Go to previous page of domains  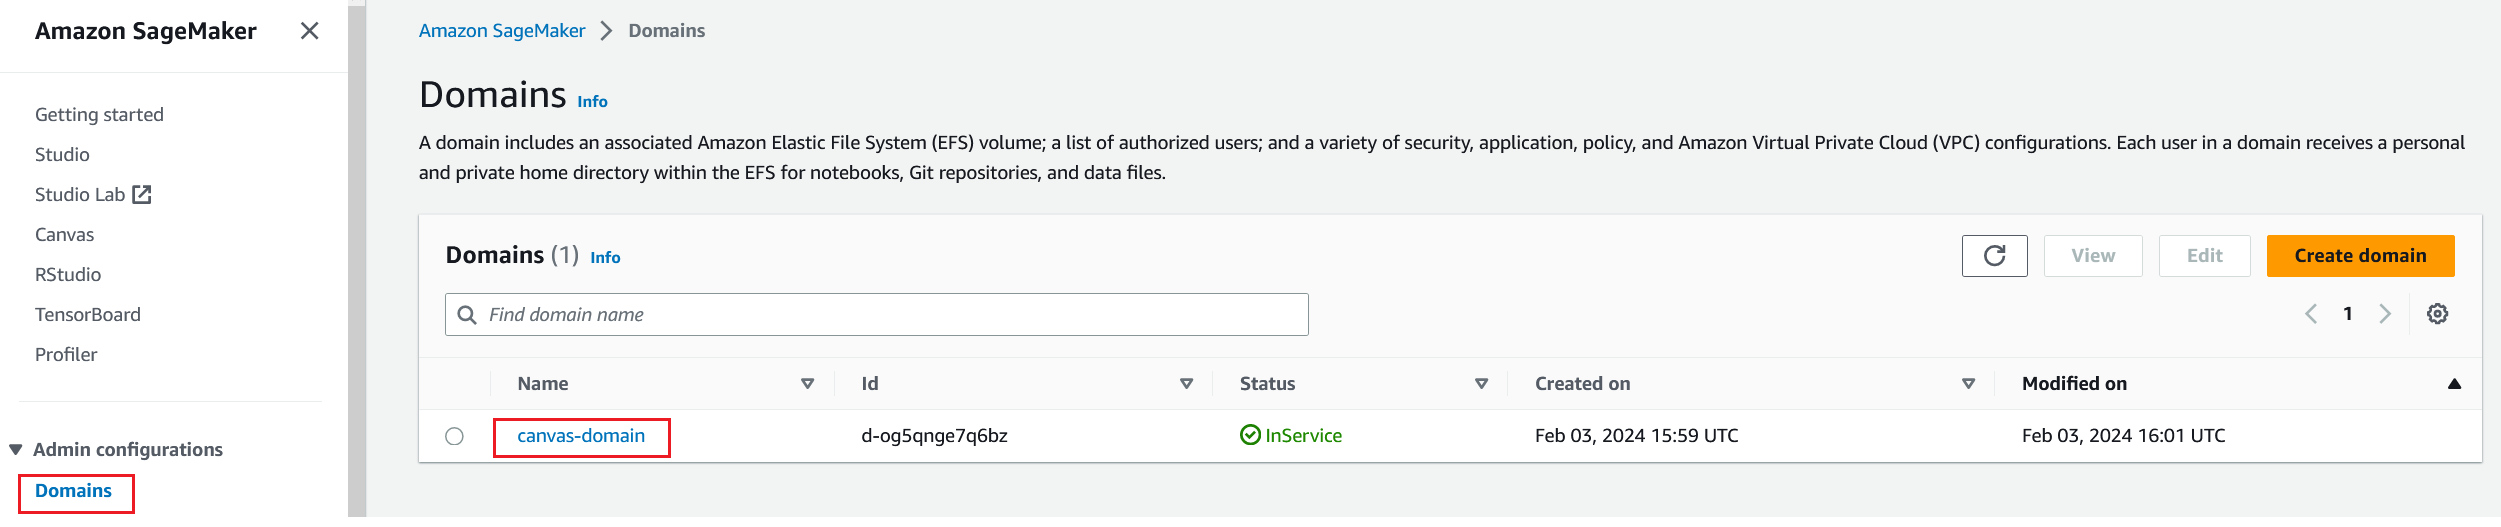pyautogui.click(x=2311, y=314)
